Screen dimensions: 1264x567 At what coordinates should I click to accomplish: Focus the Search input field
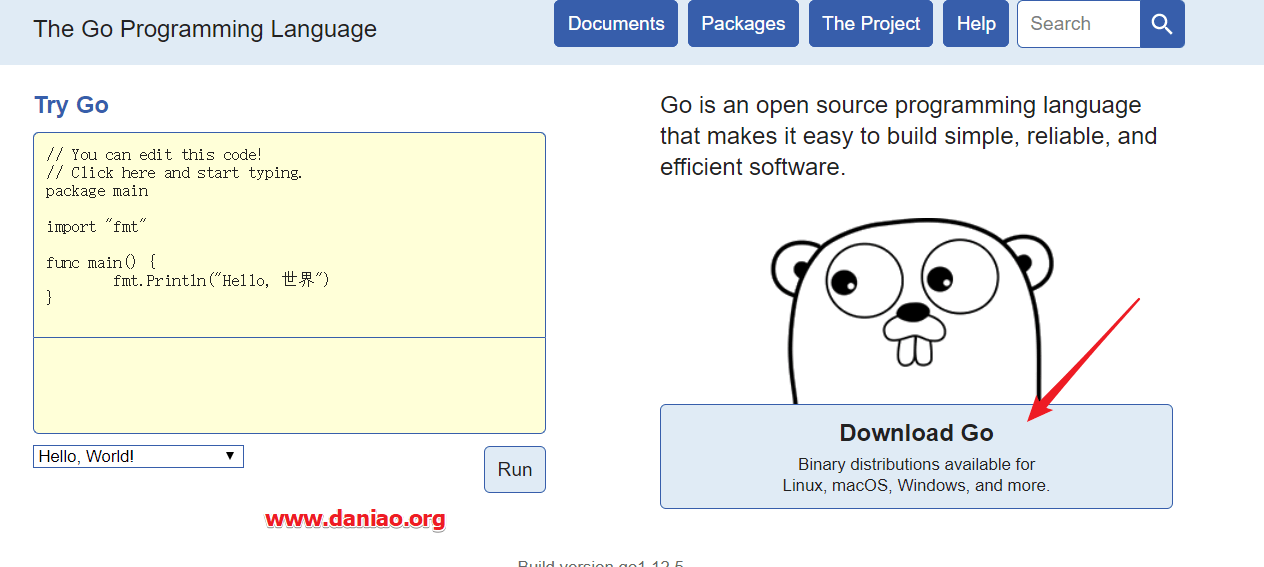[x=1078, y=24]
